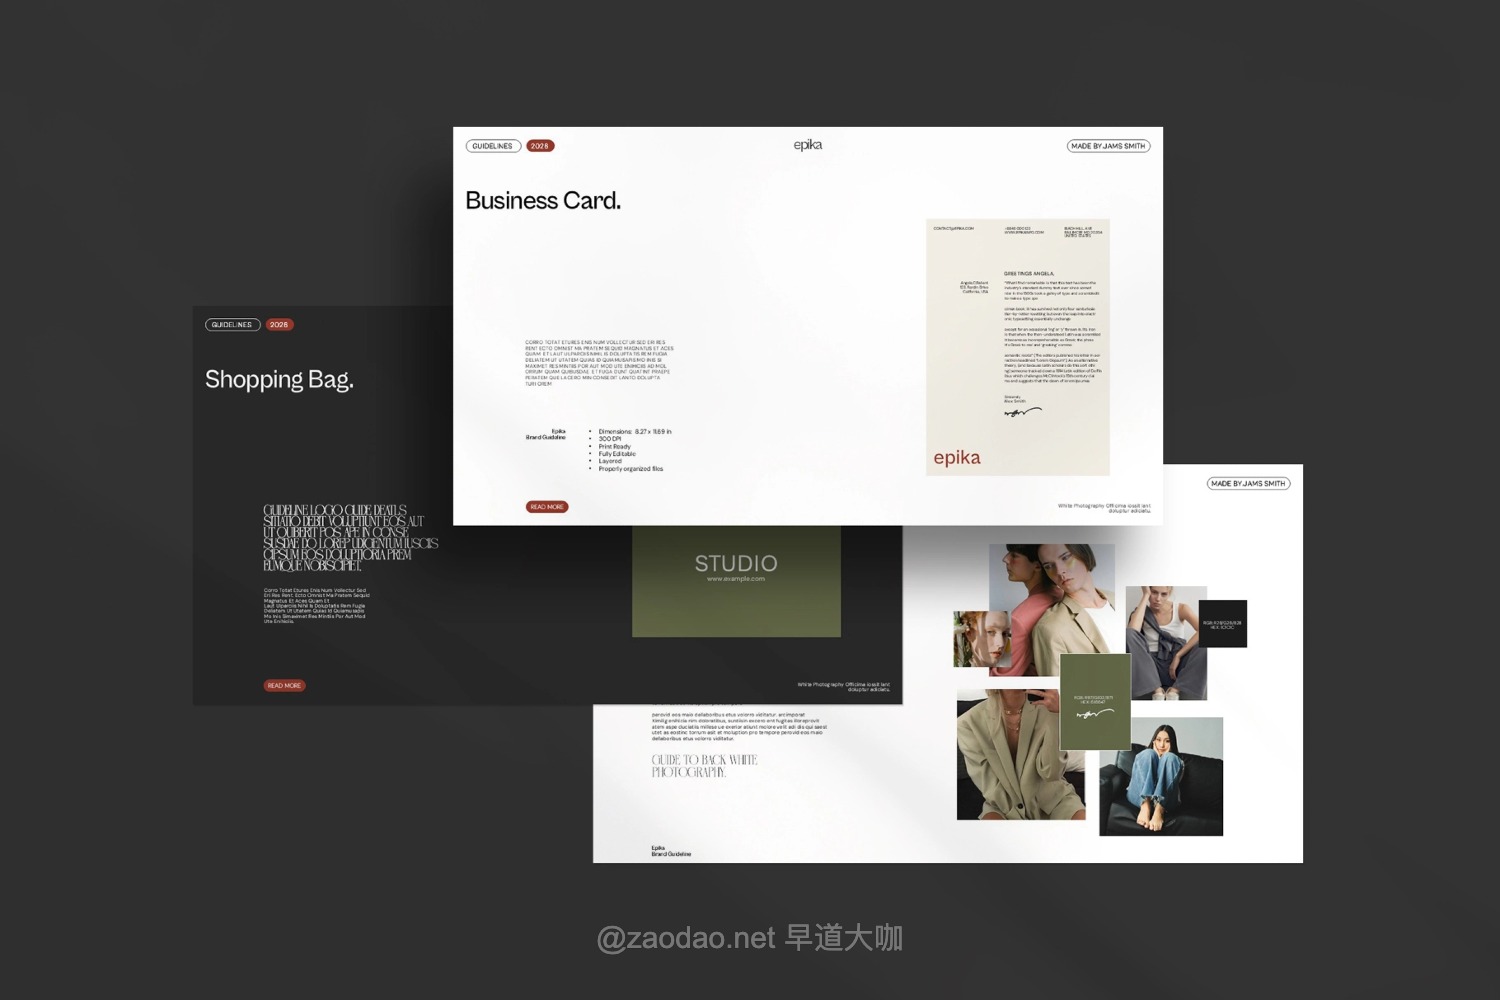This screenshot has height=1000, width=1500.
Task: Click READ MORE on the Business Card slide
Action: (x=547, y=507)
